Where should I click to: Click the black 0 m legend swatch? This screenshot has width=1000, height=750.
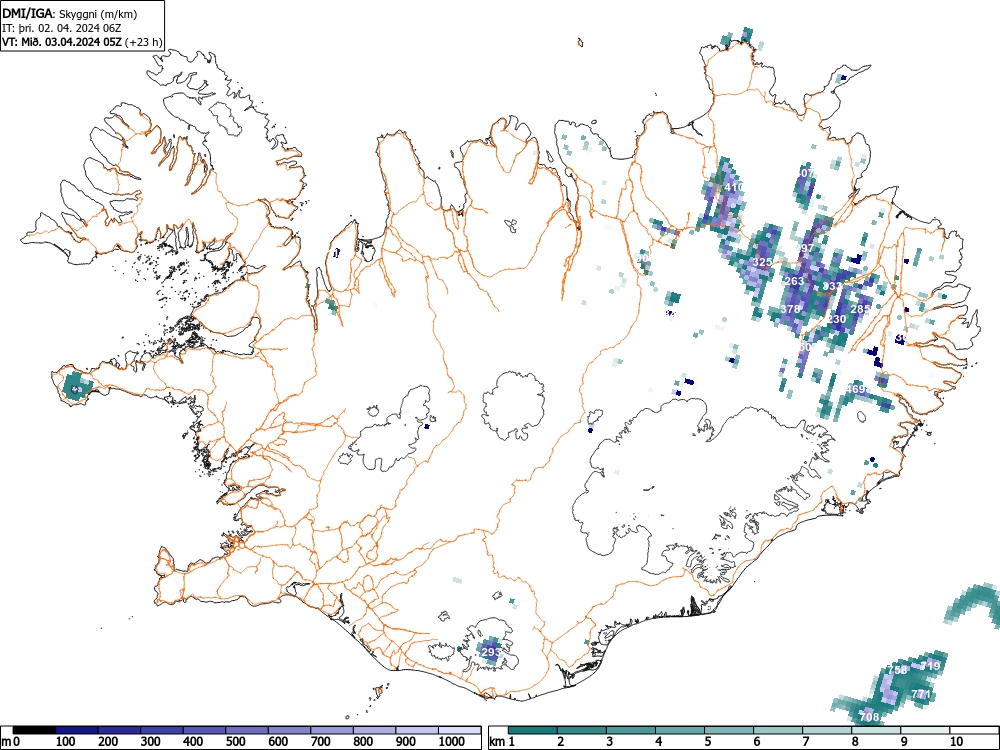coord(34,730)
